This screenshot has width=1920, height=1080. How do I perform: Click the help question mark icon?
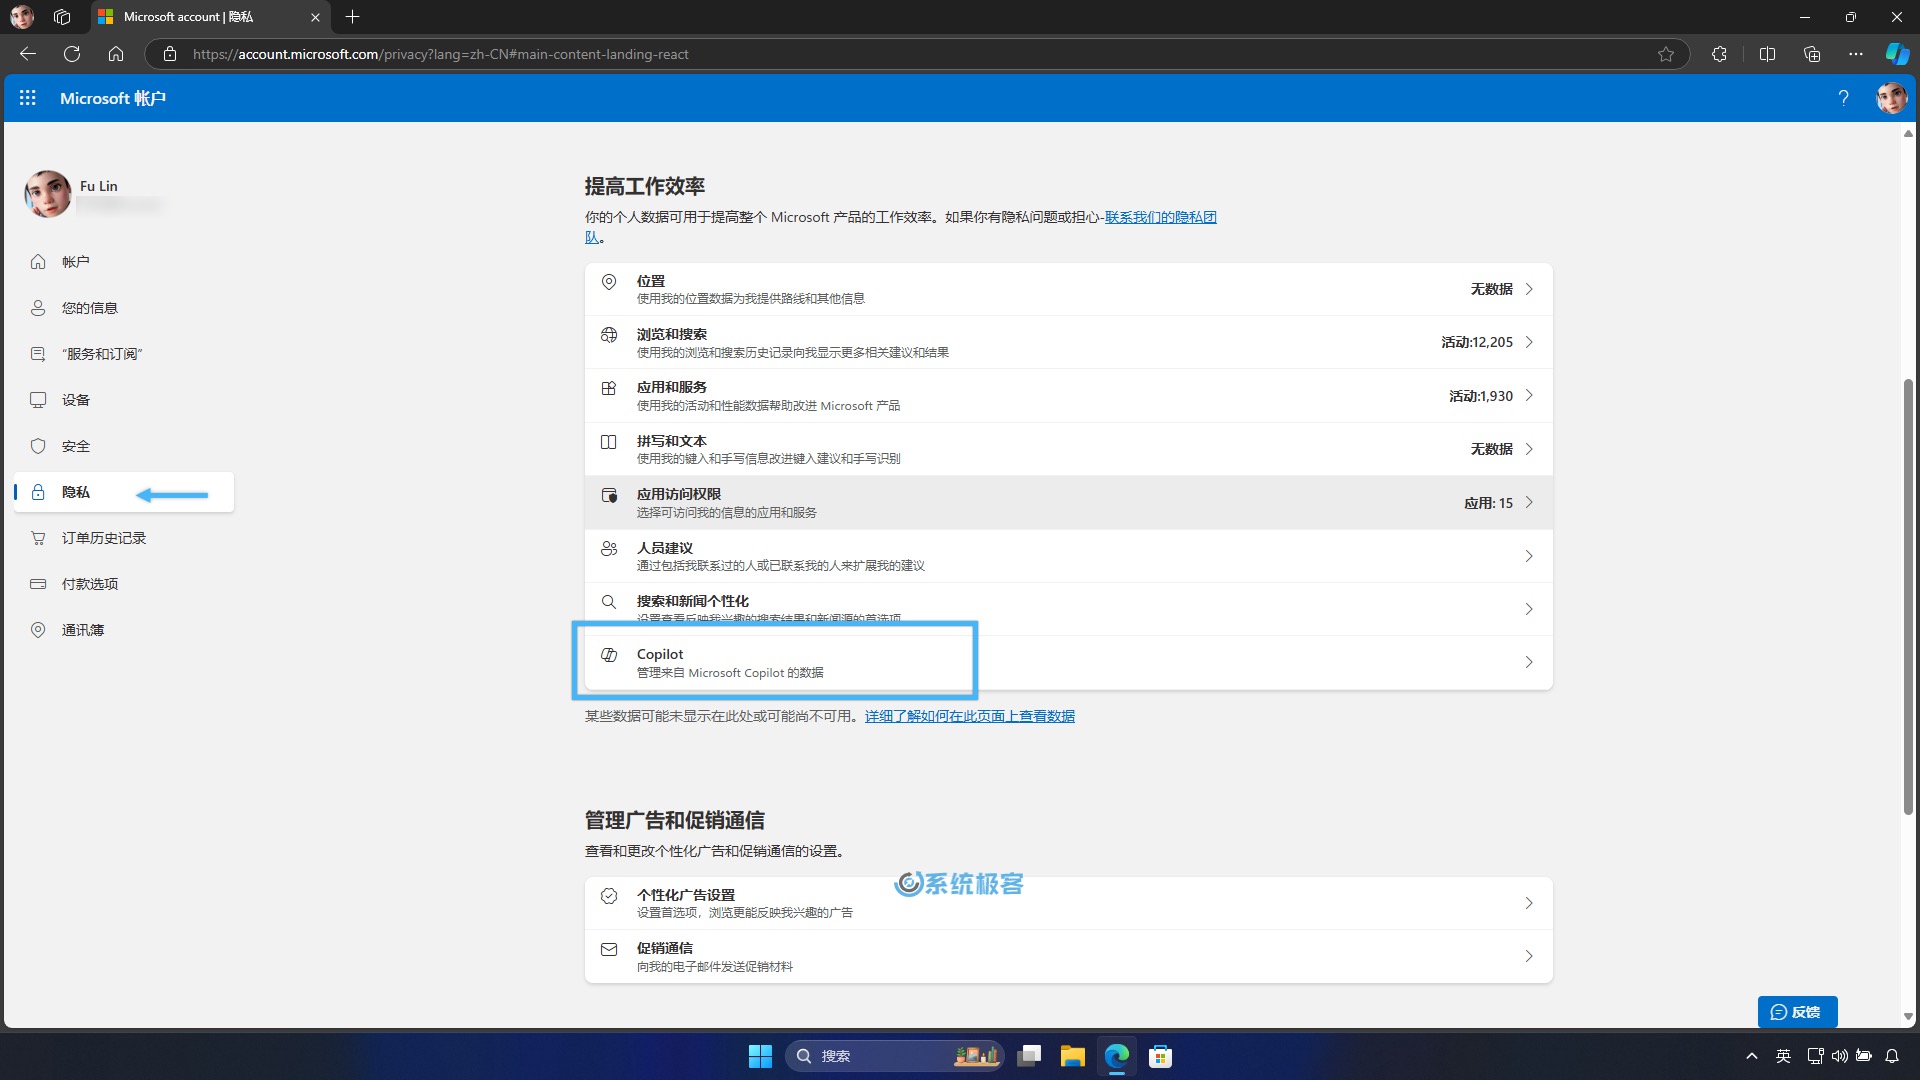pyautogui.click(x=1843, y=98)
